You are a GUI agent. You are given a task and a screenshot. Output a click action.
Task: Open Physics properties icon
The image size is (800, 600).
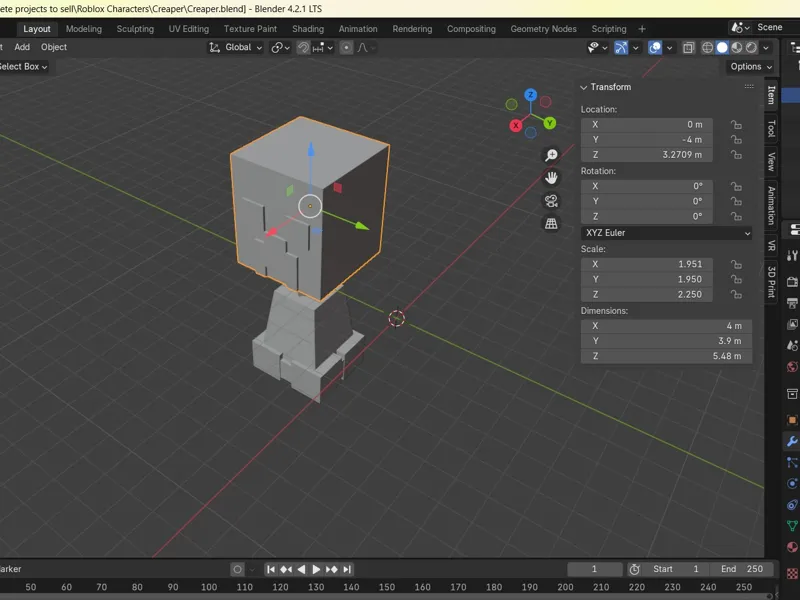[x=792, y=484]
